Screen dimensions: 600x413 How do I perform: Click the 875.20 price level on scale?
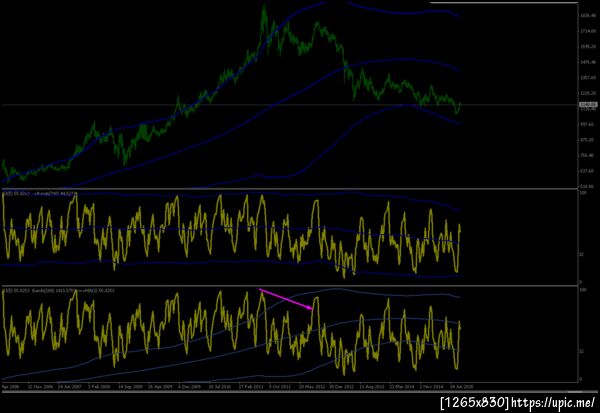[x=588, y=140]
